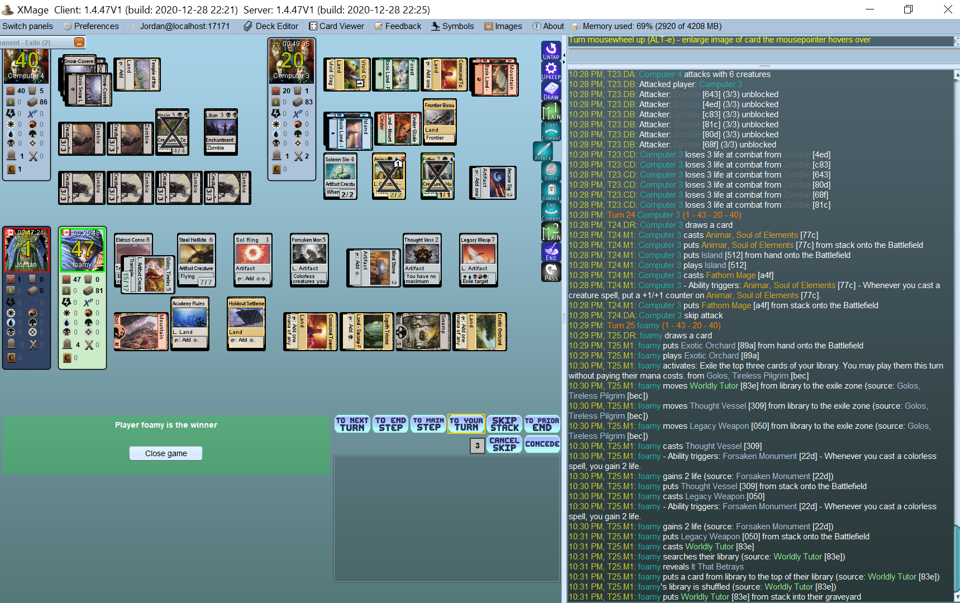Toggle the To Your Turn skip button
Image resolution: width=960 pixels, height=603 pixels.
[466, 424]
